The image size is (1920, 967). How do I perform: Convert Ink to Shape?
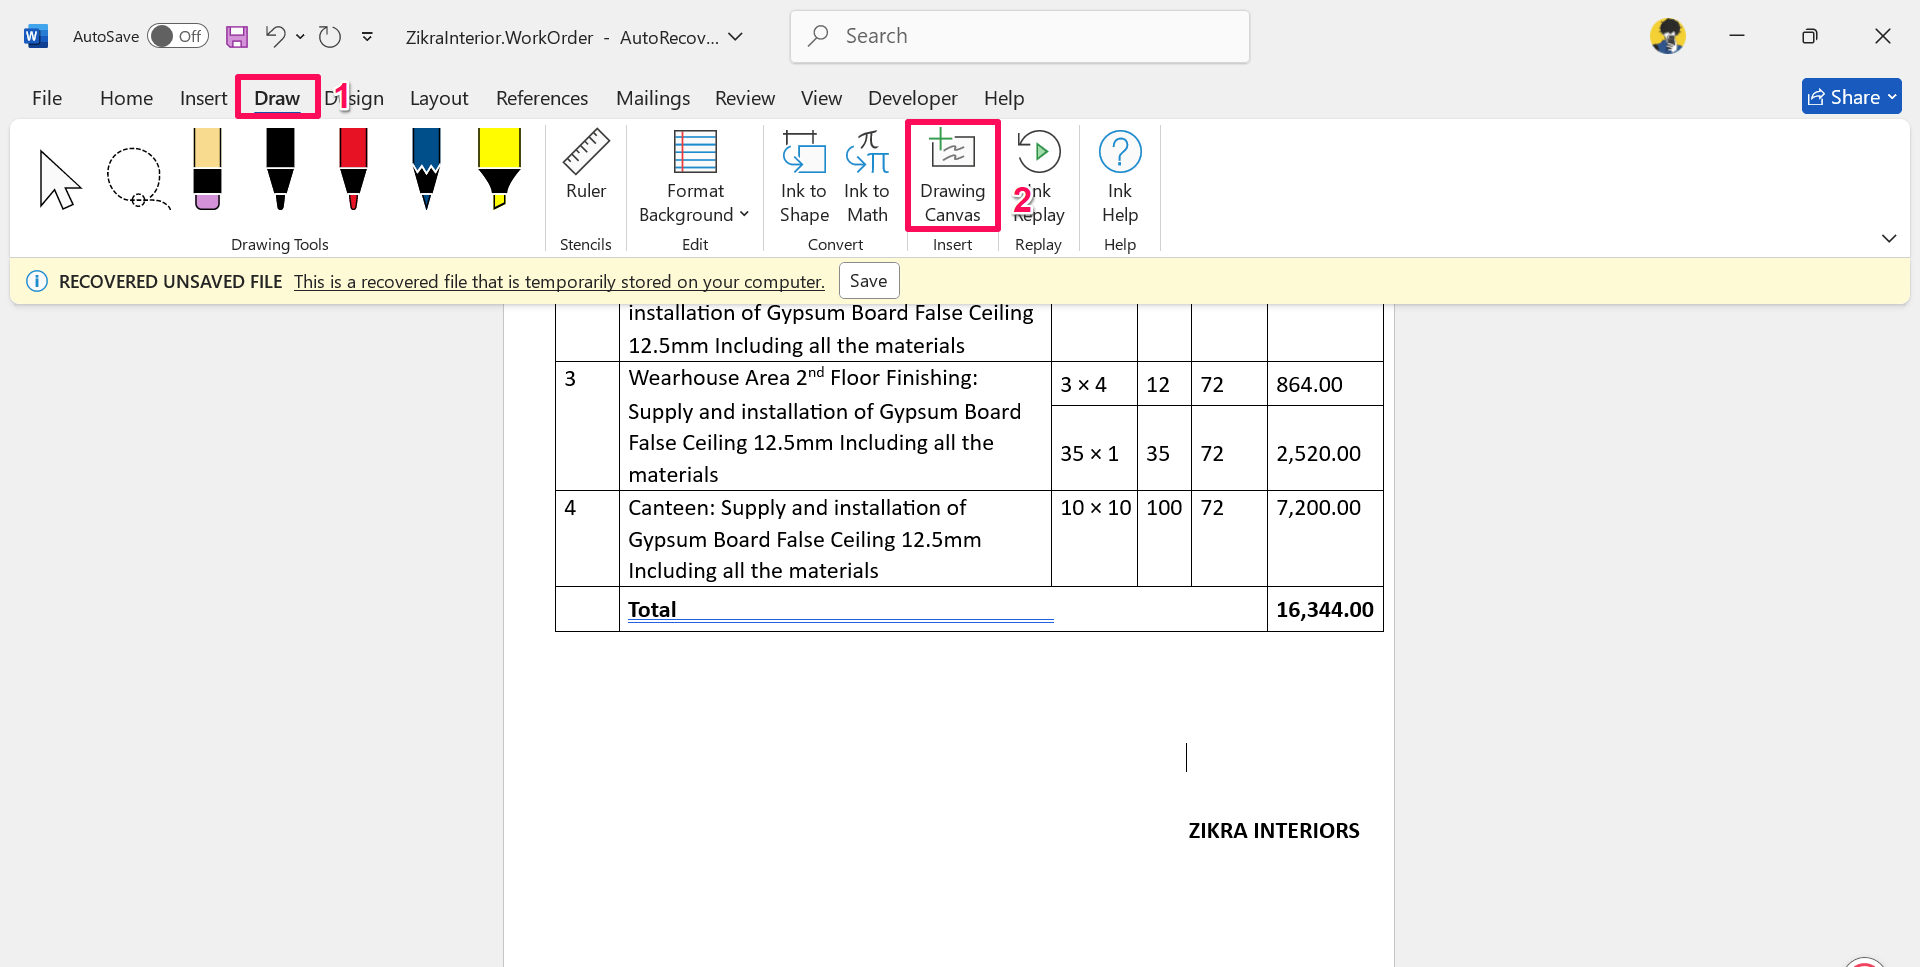tap(804, 177)
